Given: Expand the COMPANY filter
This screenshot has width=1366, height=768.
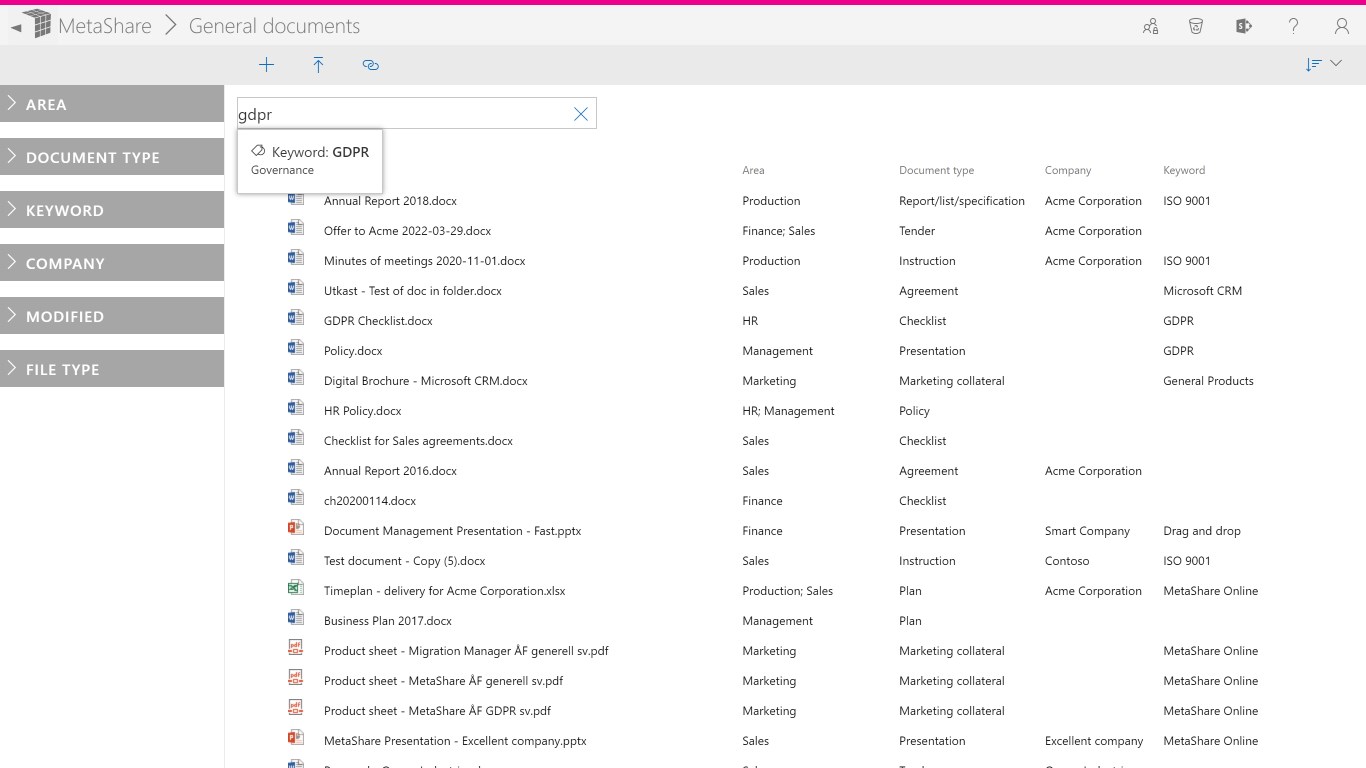Looking at the screenshot, I should click(112, 263).
